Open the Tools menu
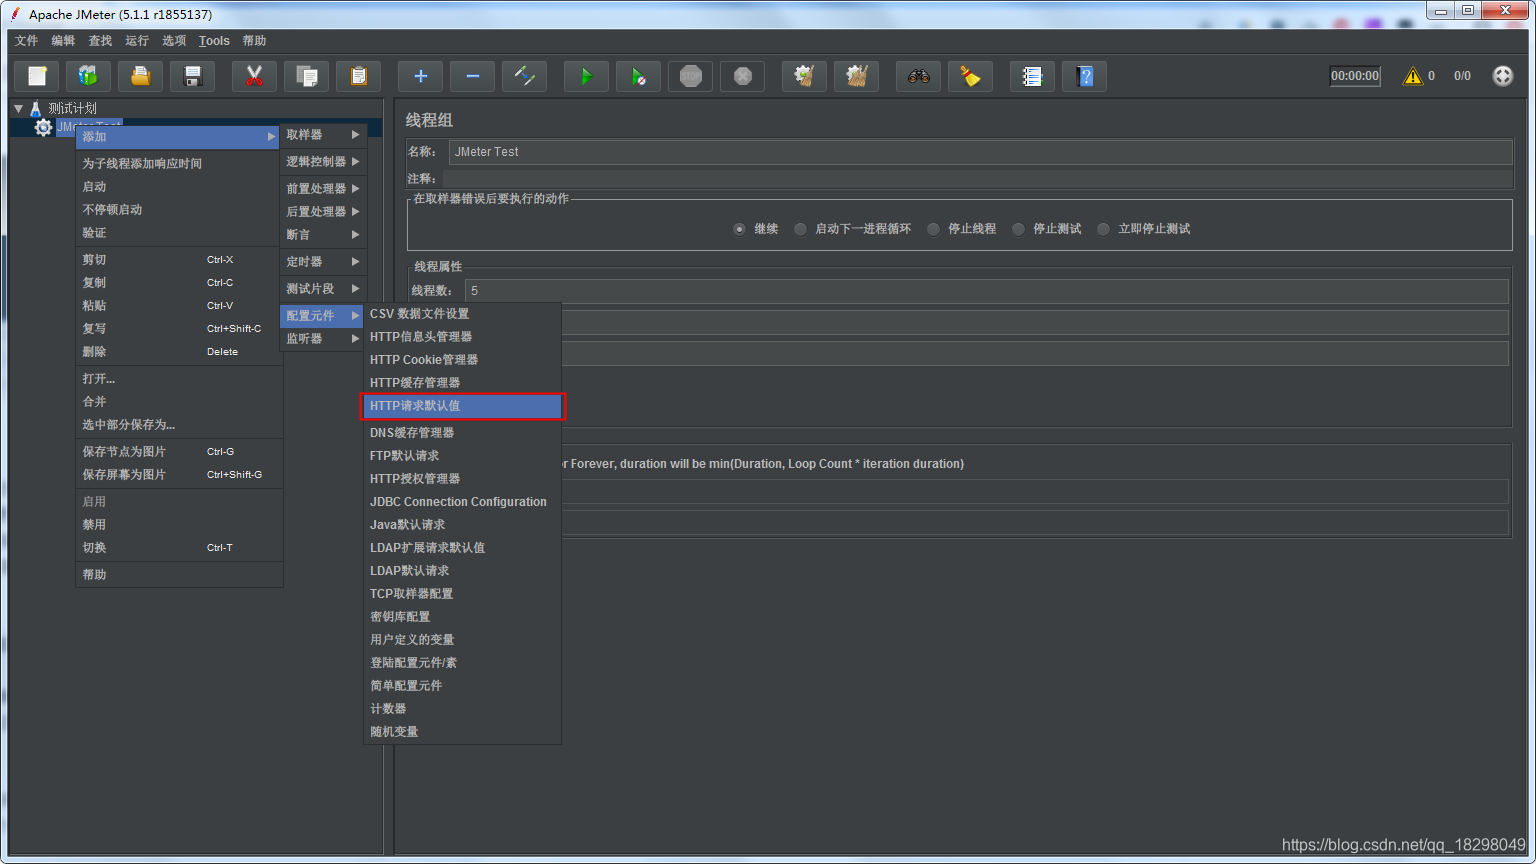This screenshot has width=1536, height=864. tap(214, 41)
